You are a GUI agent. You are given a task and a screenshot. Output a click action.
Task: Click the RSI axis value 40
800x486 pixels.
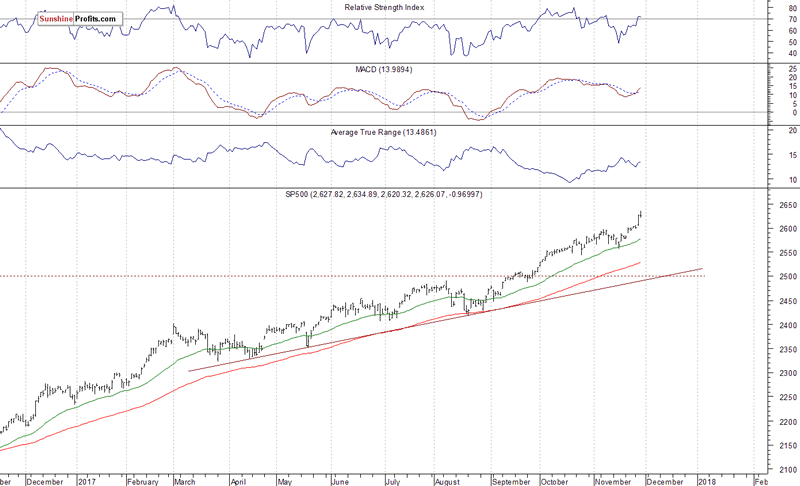[793, 54]
